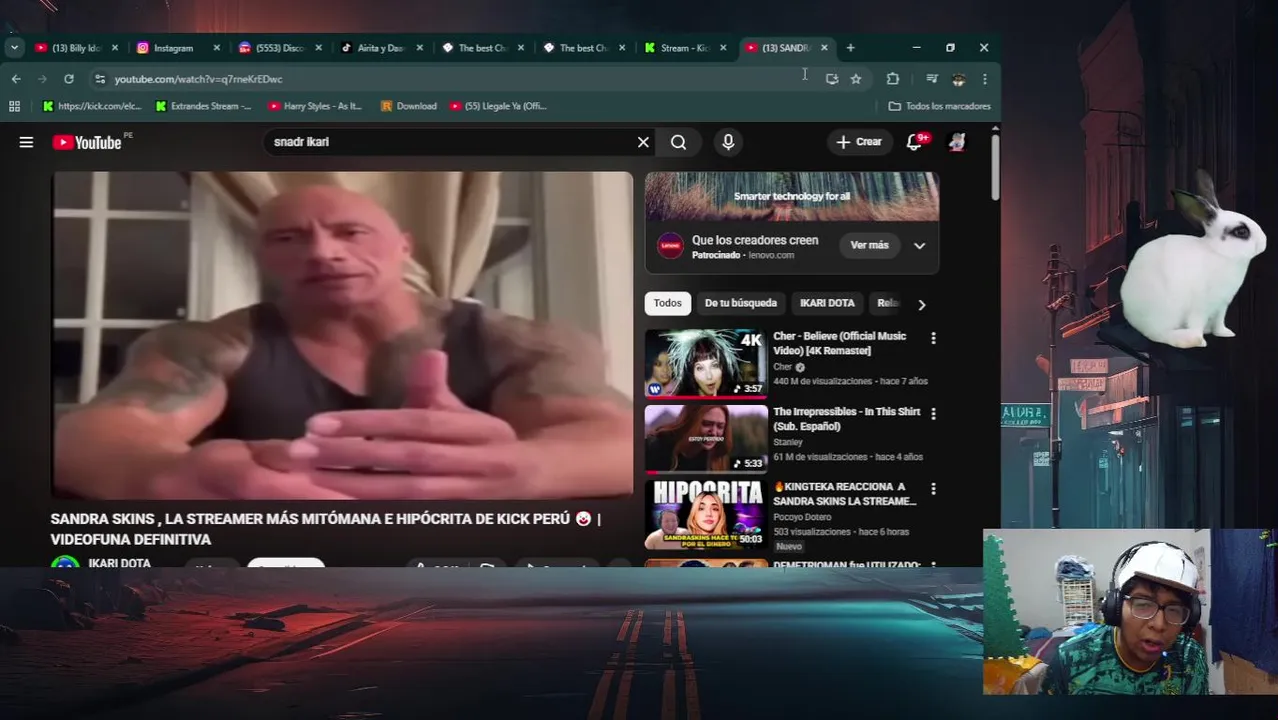Open the apps grid in bookmarks bar

(x=14, y=106)
